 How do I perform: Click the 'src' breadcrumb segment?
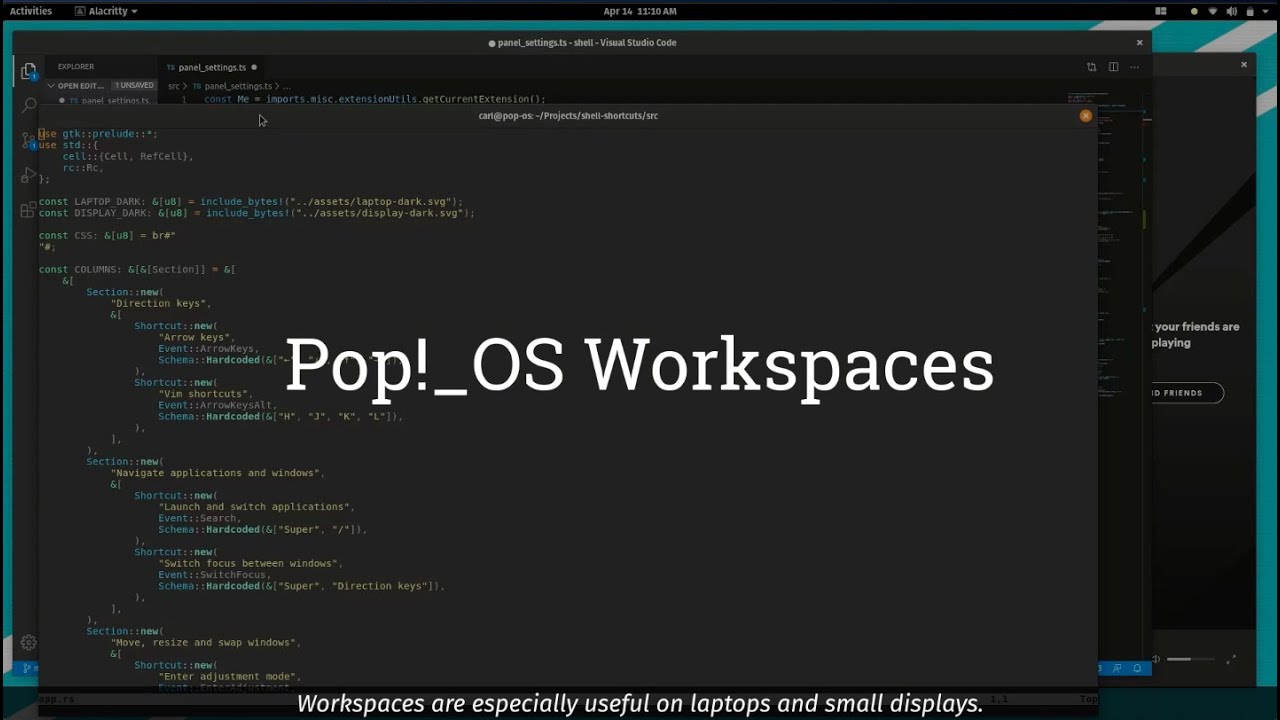click(174, 86)
